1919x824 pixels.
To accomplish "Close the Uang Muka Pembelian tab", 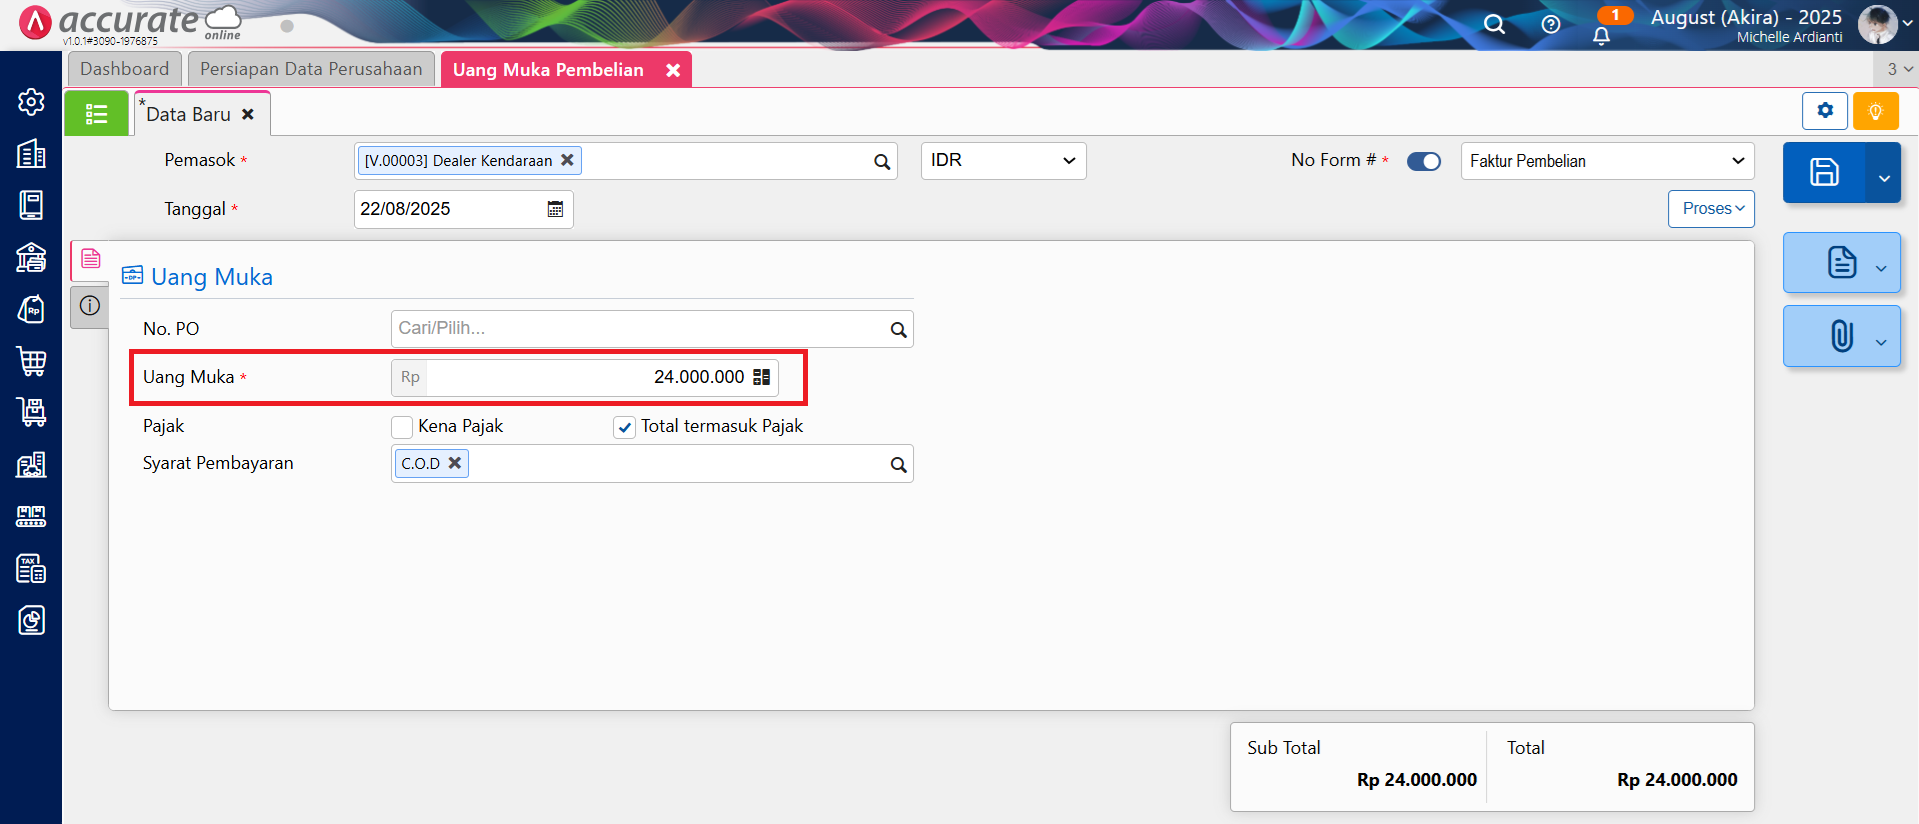I will click(x=673, y=70).
